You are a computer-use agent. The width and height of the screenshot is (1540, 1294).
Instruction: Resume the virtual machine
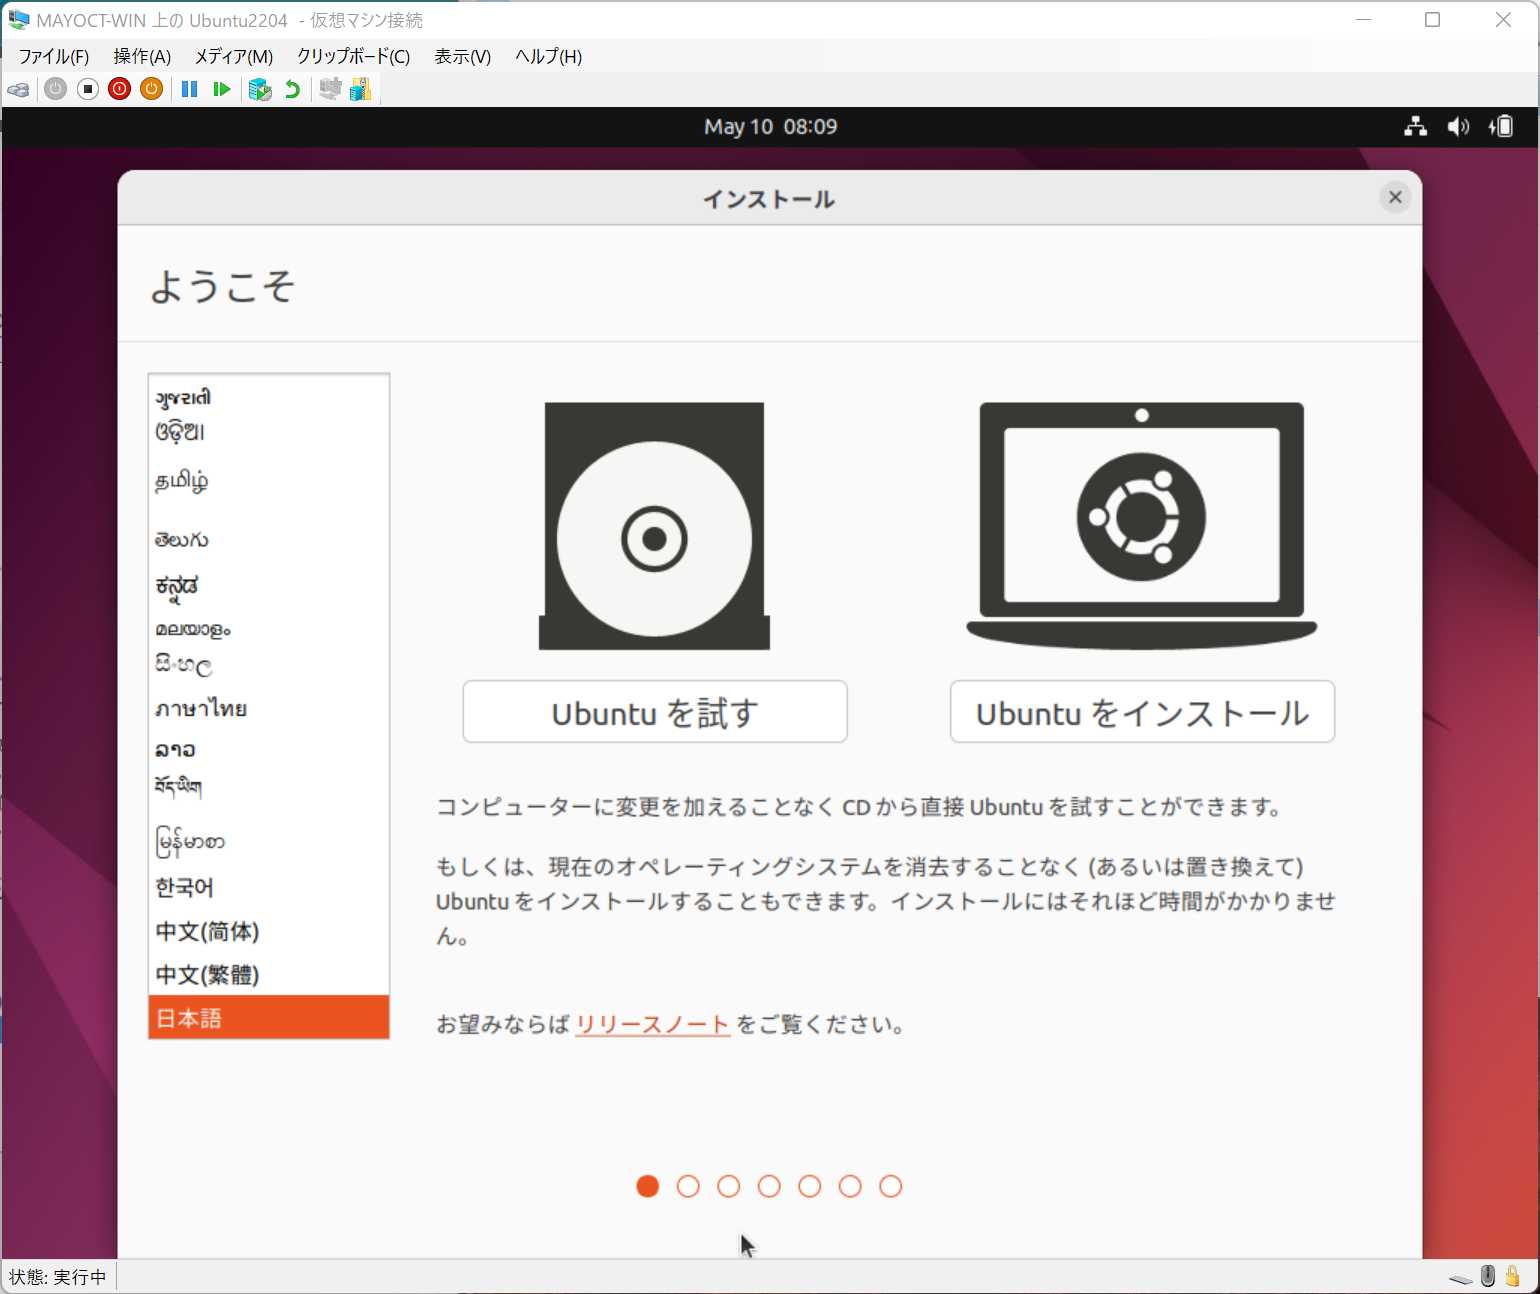pyautogui.click(x=221, y=89)
